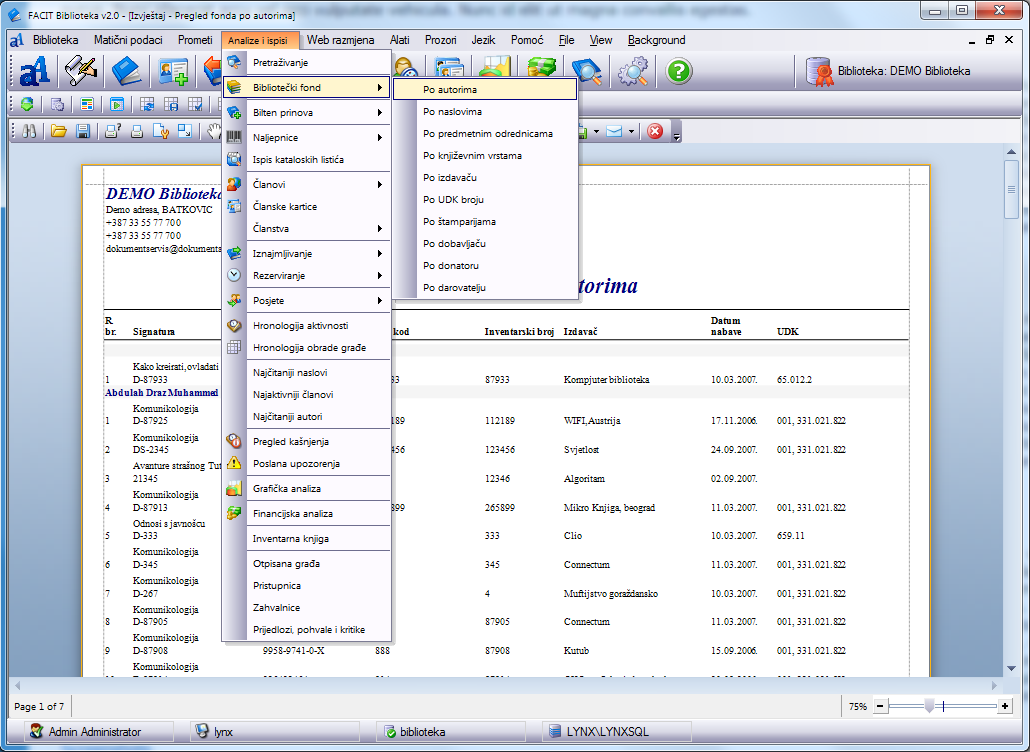Screen dimensions: 1030x752
Task: Select 'Po naslovima' from submenu
Action: point(453,112)
